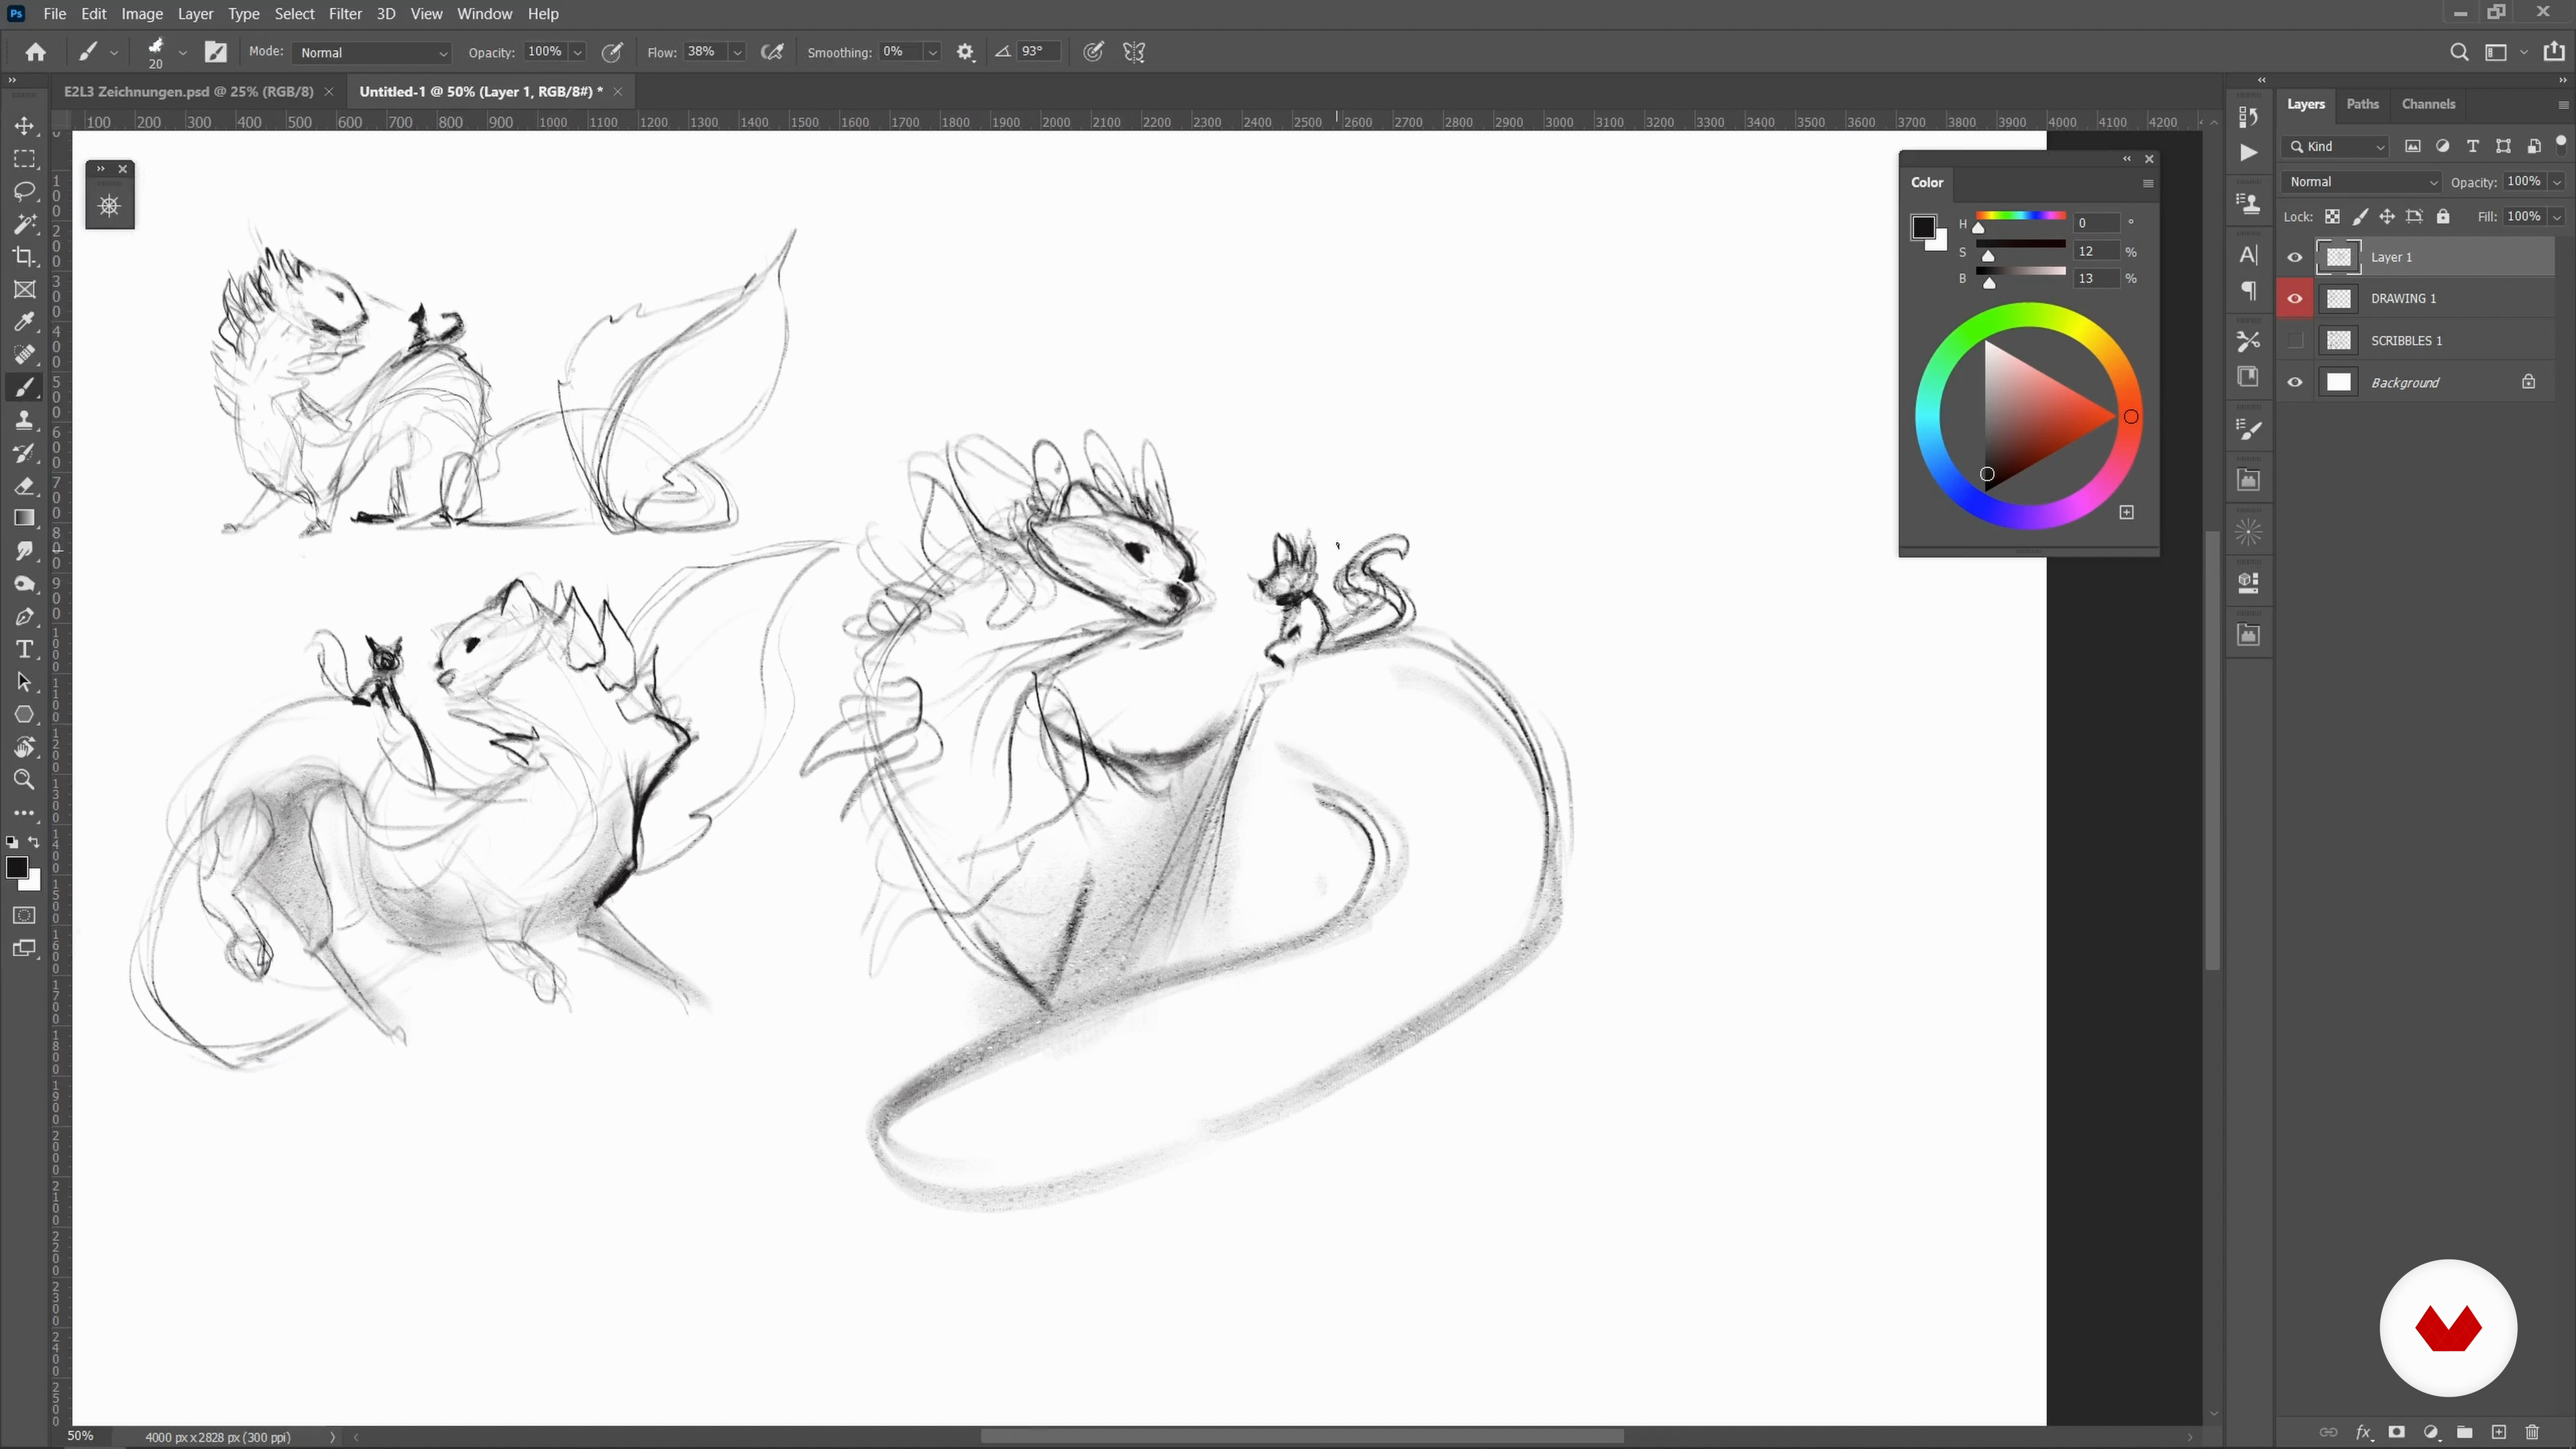Hide the Background layer
Image resolution: width=2576 pixels, height=1449 pixels.
tap(2295, 383)
